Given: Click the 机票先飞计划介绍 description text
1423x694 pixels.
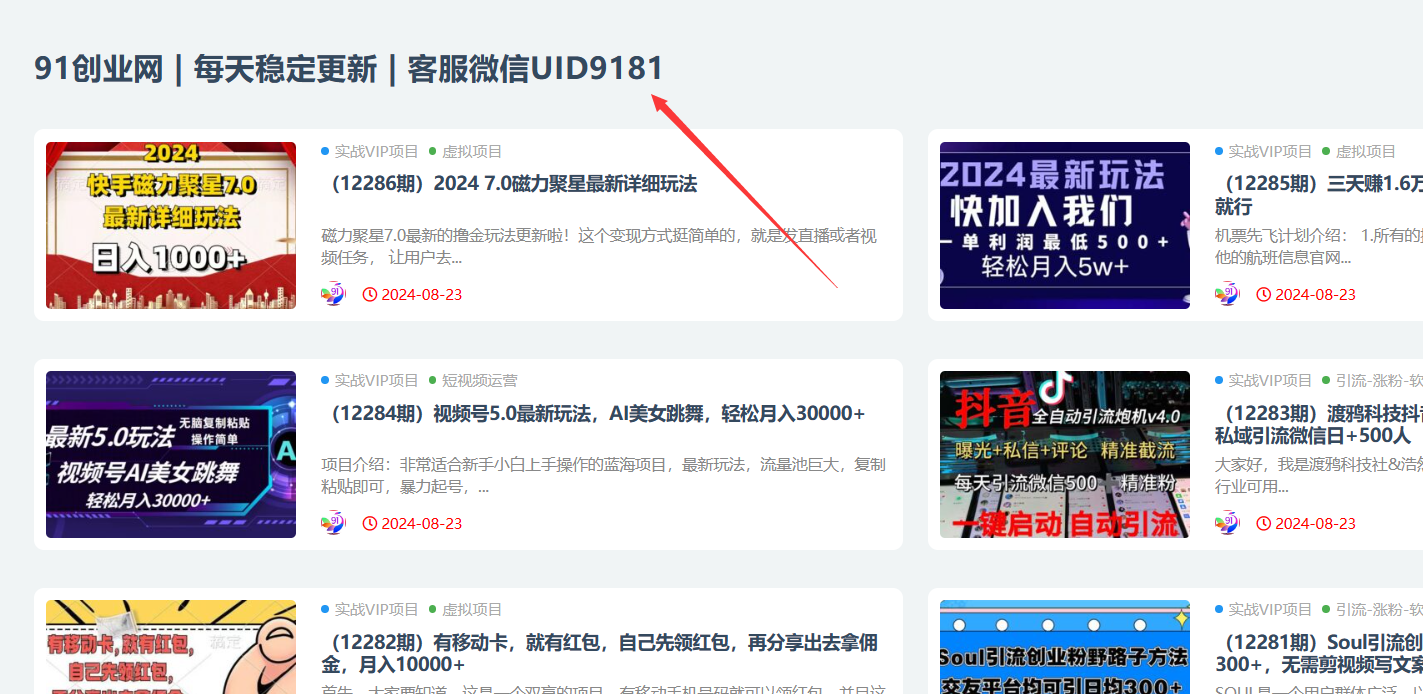Looking at the screenshot, I should pyautogui.click(x=1319, y=247).
